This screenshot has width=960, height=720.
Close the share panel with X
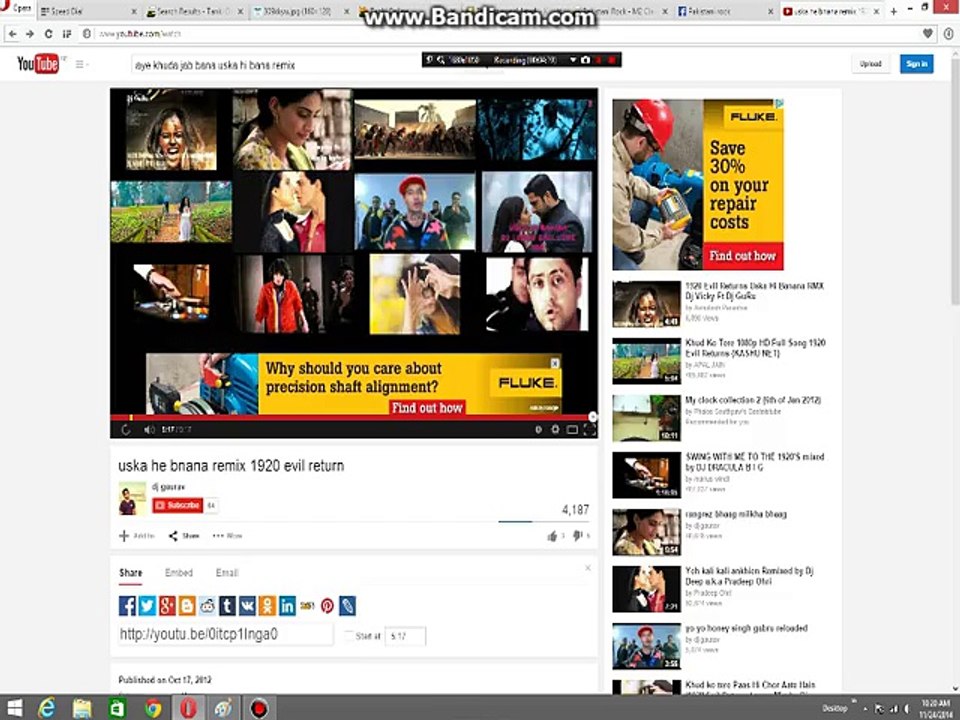click(588, 568)
